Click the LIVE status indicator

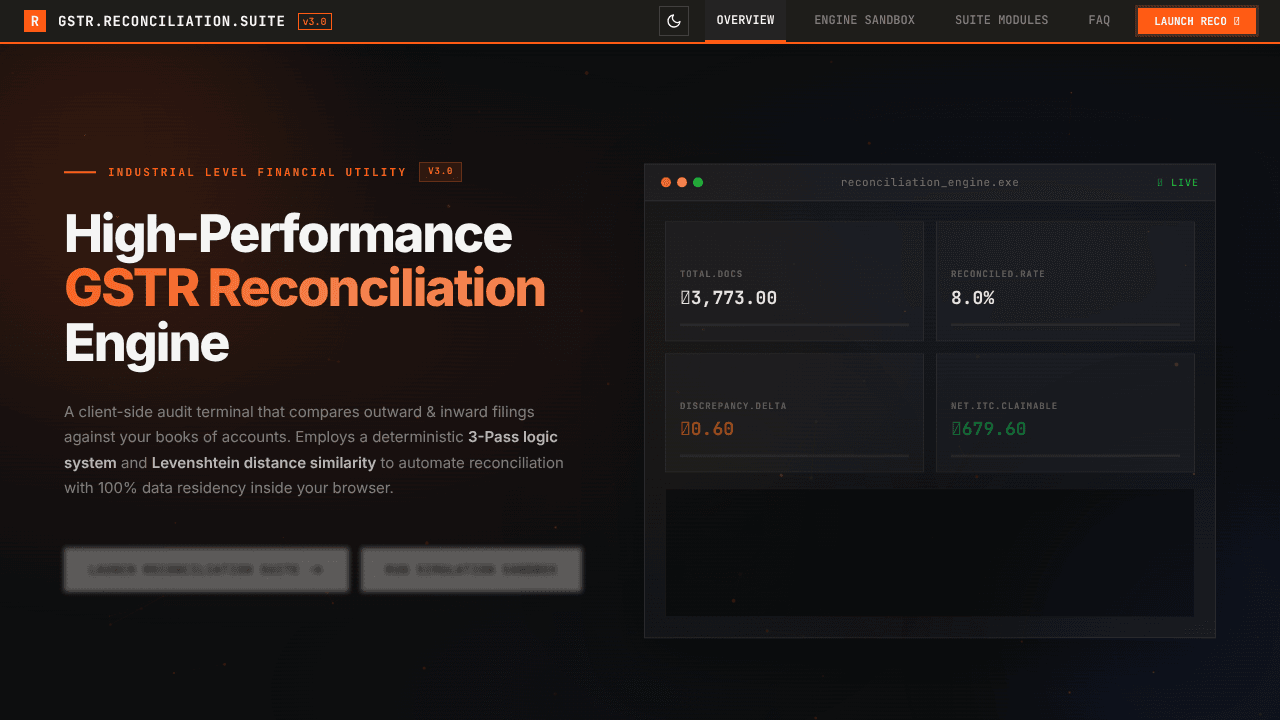[x=1177, y=183]
